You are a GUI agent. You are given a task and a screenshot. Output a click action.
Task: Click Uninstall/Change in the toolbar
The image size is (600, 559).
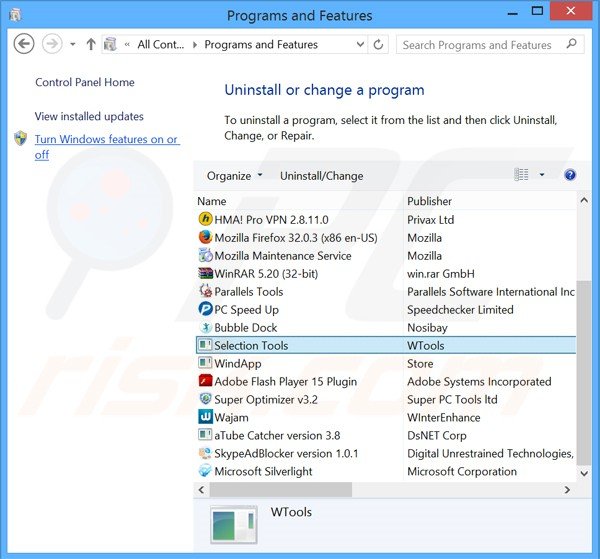pos(321,176)
